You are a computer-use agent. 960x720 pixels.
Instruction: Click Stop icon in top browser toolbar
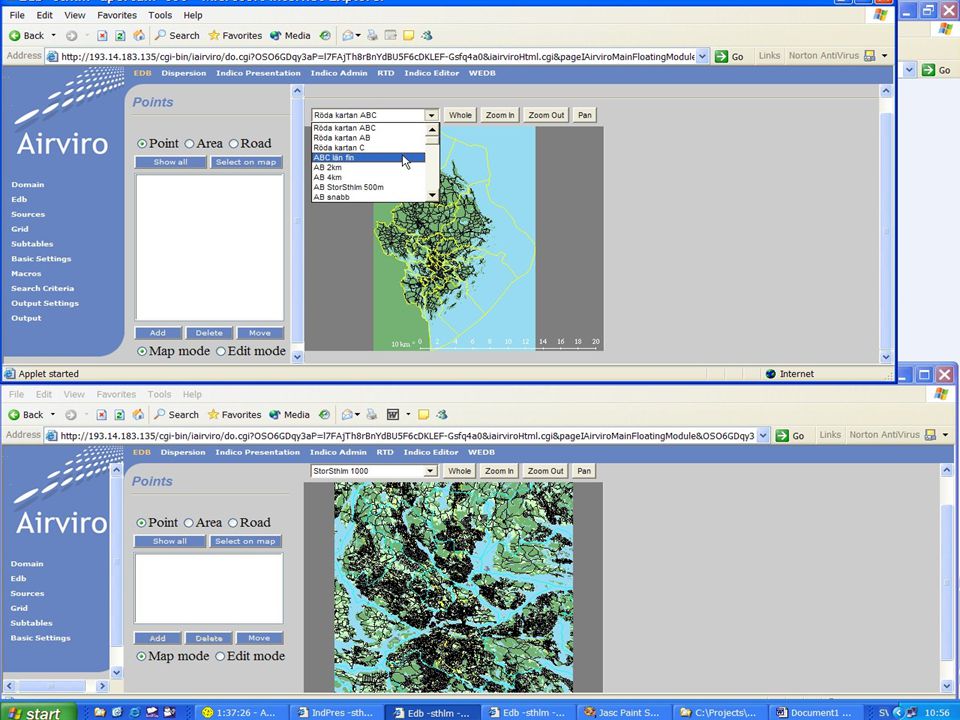click(102, 36)
